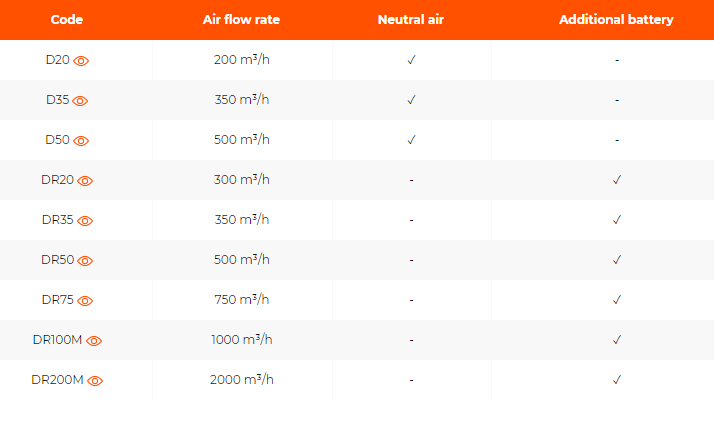This screenshot has height=423, width=714.
Task: Click the Neutral air checkmark for D20
Action: 411,60
